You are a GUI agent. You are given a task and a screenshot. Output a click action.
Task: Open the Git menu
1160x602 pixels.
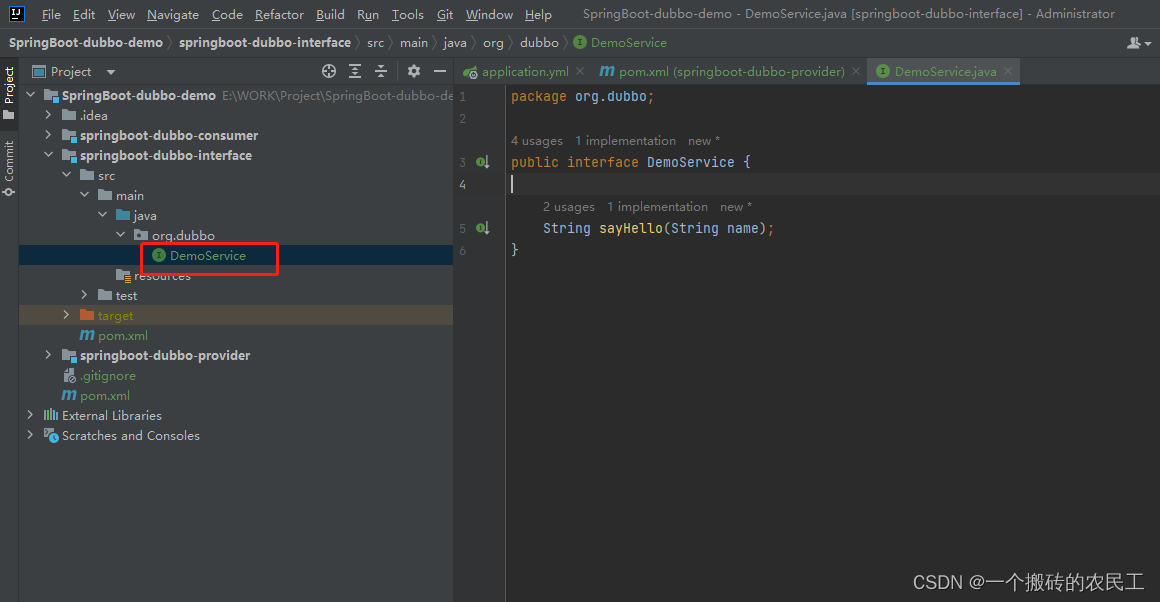pos(445,14)
